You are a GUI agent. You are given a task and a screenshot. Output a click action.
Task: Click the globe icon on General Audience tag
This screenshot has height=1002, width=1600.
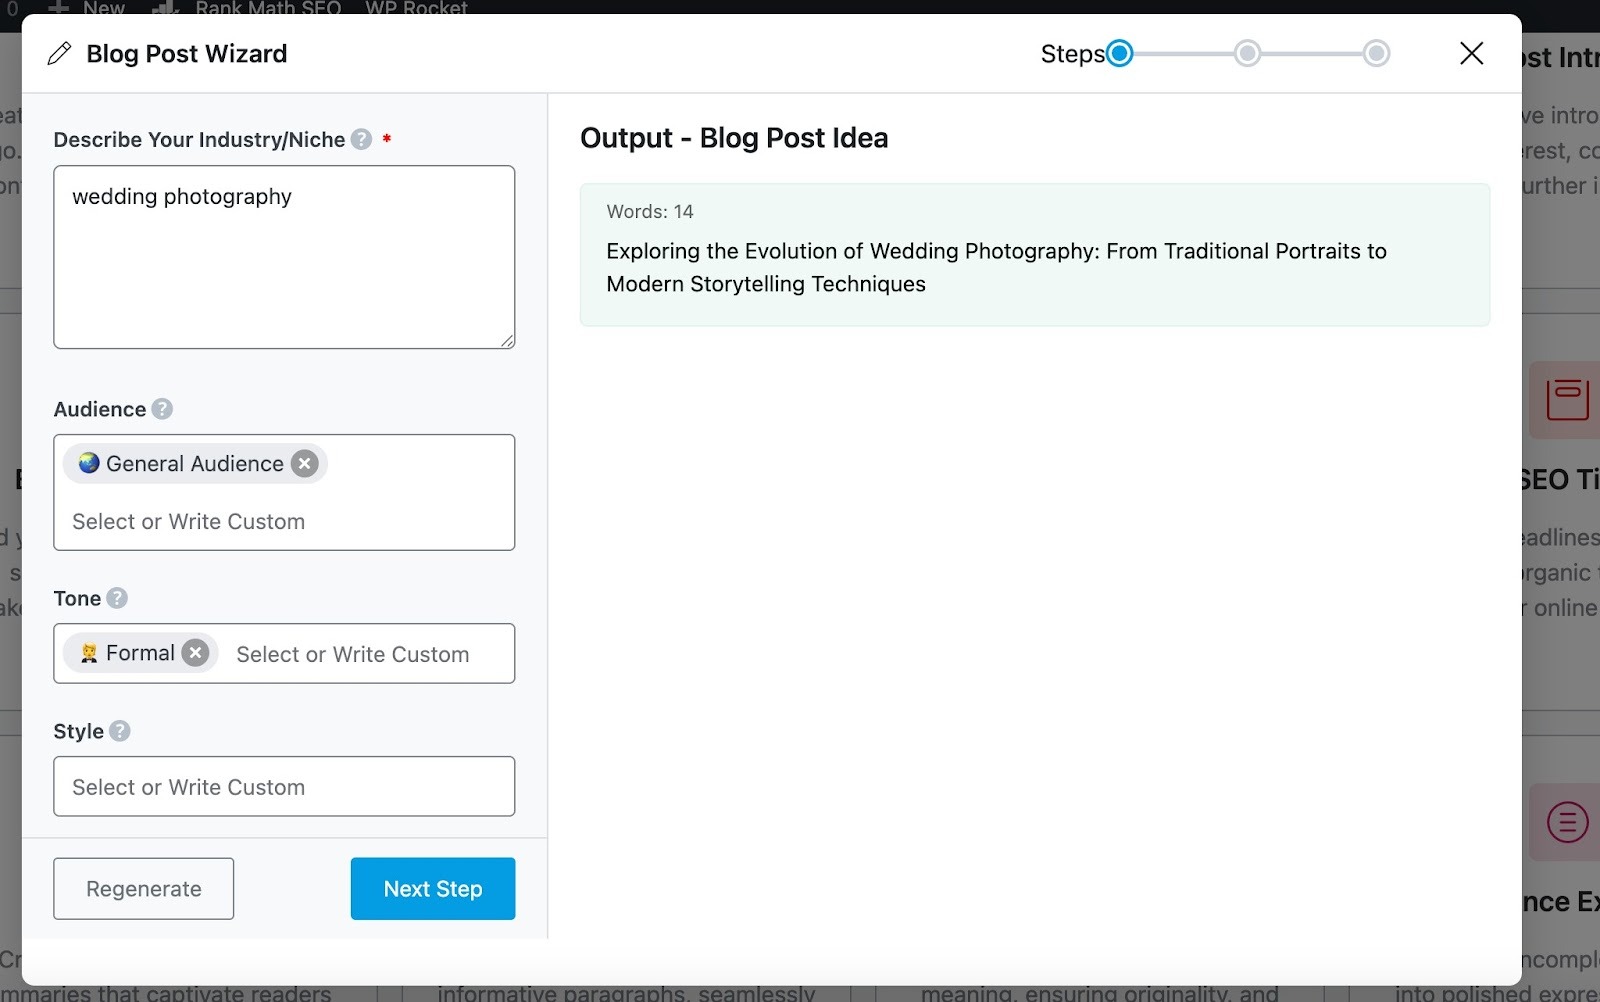click(87, 463)
